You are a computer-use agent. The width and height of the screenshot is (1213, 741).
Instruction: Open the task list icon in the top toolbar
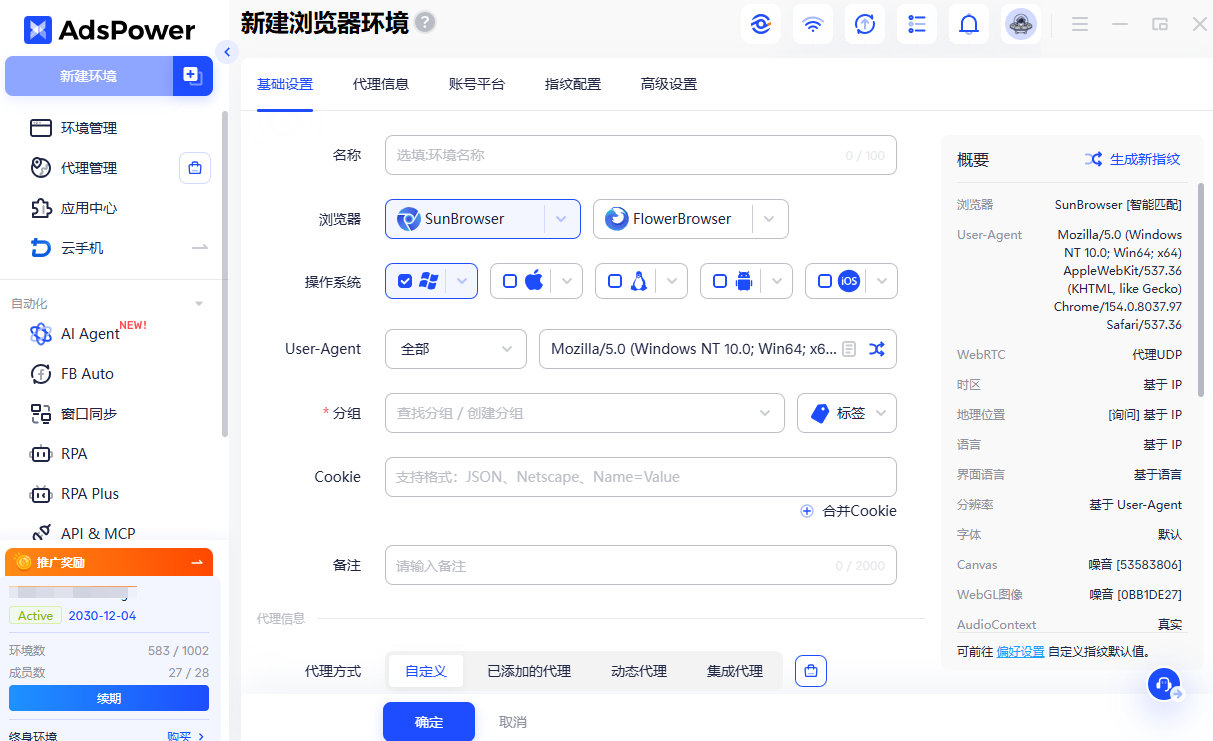click(917, 24)
